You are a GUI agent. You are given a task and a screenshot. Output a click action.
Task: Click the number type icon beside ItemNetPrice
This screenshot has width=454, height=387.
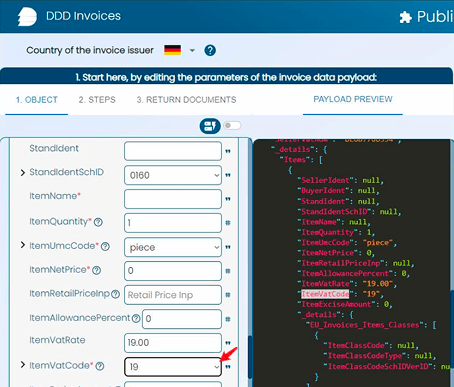(228, 271)
